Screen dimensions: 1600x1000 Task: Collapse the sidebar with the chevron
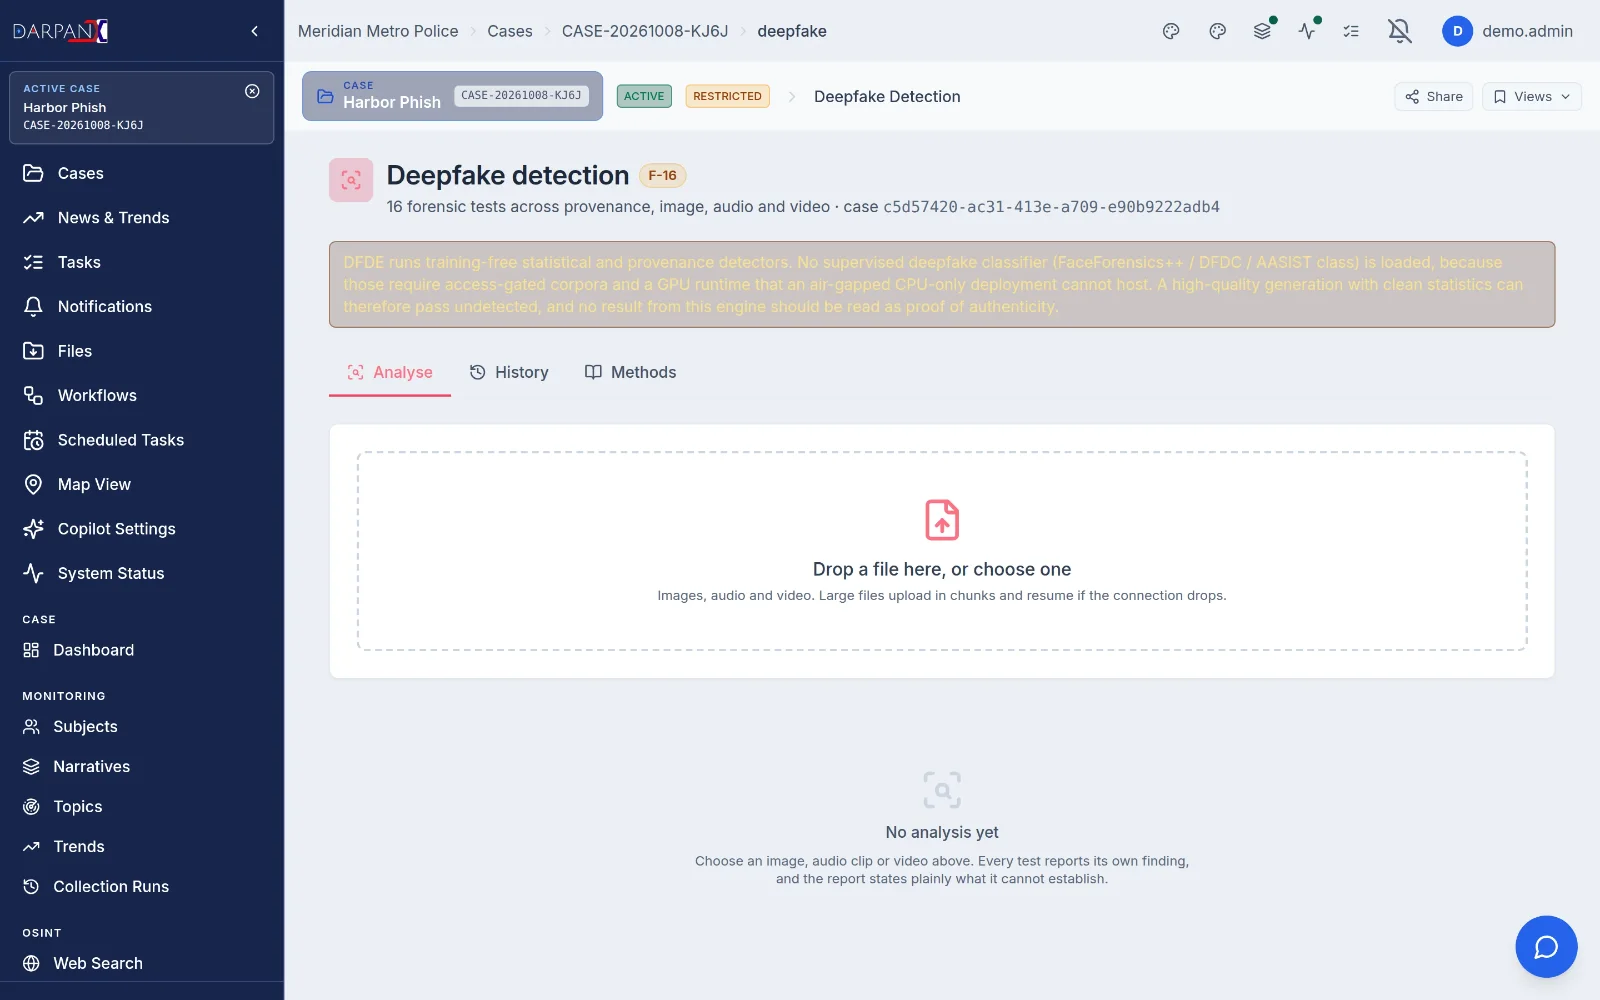pyautogui.click(x=255, y=31)
